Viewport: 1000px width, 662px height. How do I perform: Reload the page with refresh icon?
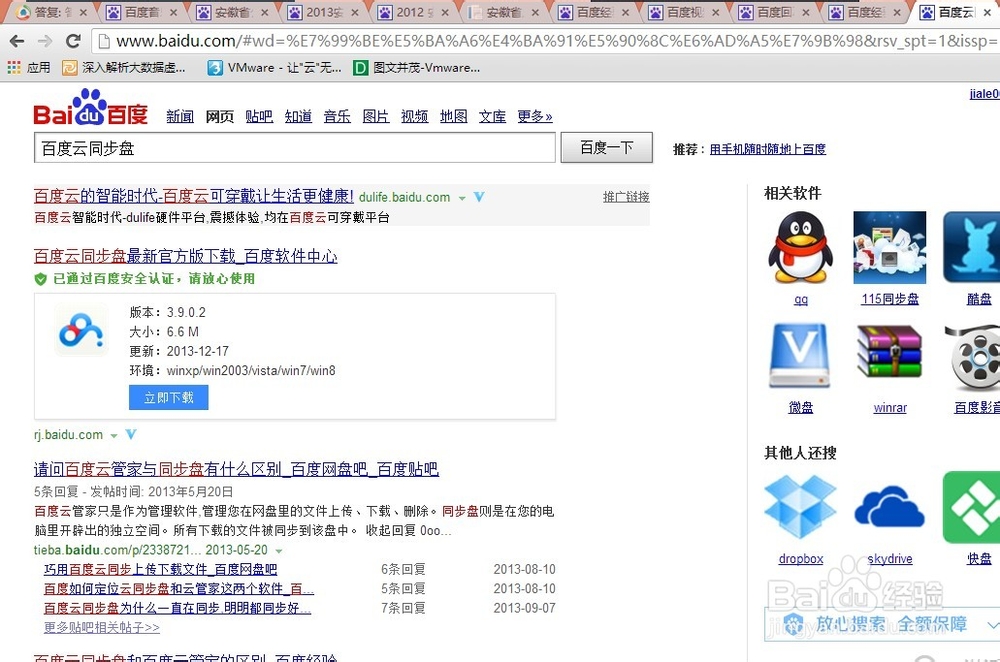[x=73, y=41]
